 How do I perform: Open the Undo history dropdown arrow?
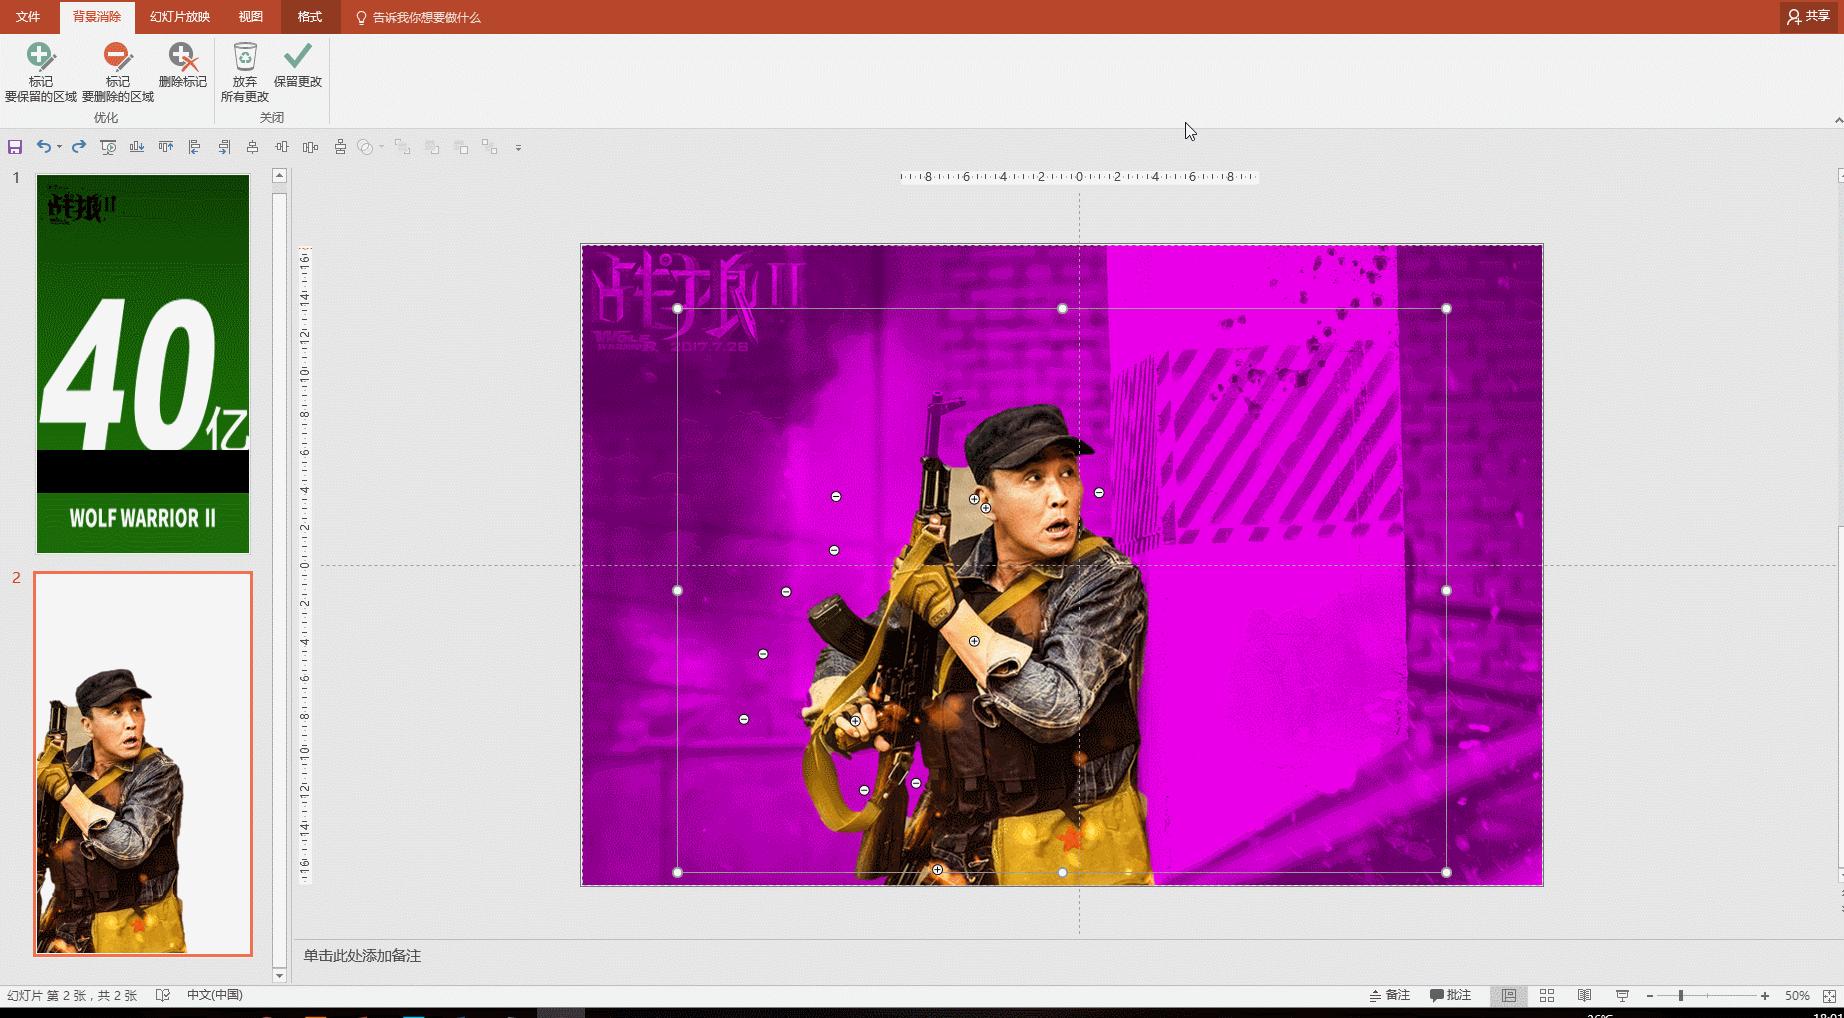[59, 147]
